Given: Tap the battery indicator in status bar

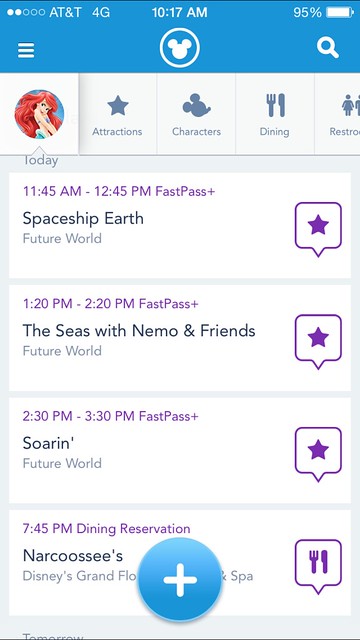Looking at the screenshot, I should pos(340,12).
